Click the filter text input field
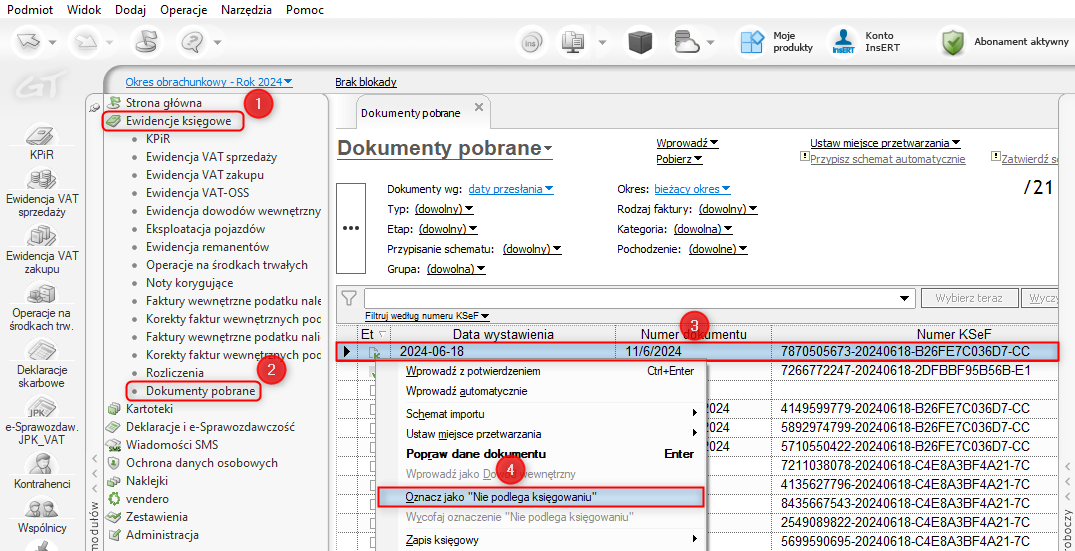The width and height of the screenshot is (1075, 551). click(x=632, y=298)
